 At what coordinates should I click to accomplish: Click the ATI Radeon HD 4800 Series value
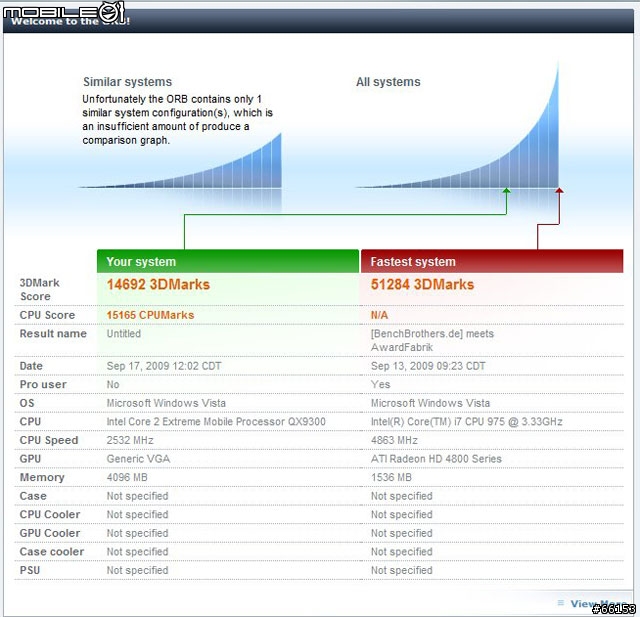pos(436,459)
